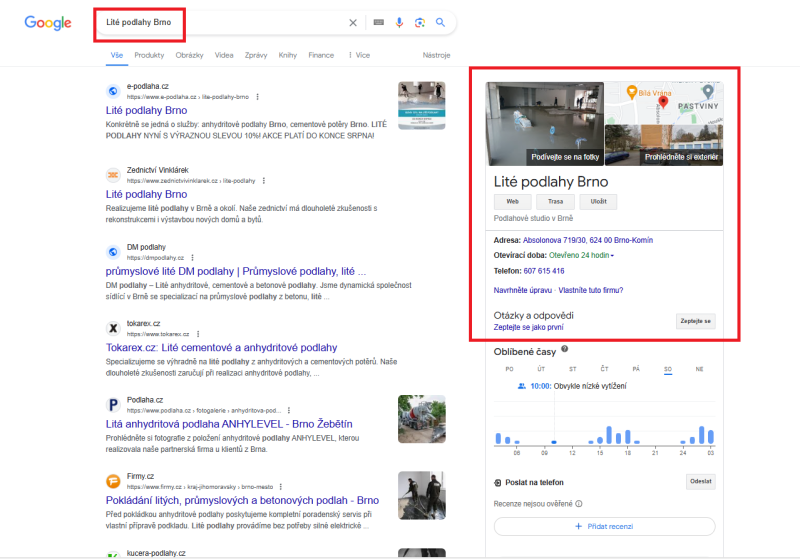
Task: Click the Zednictví Vinklárek favicon
Action: (x=113, y=175)
